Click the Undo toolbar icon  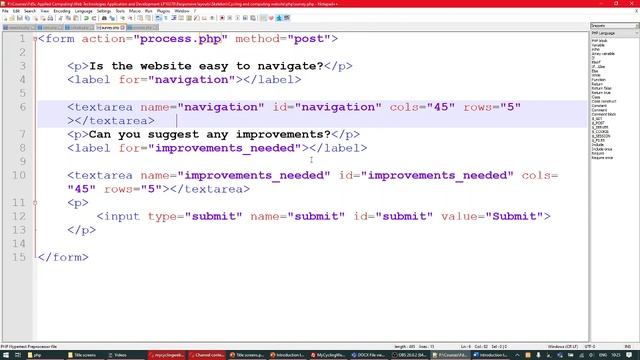[86, 18]
